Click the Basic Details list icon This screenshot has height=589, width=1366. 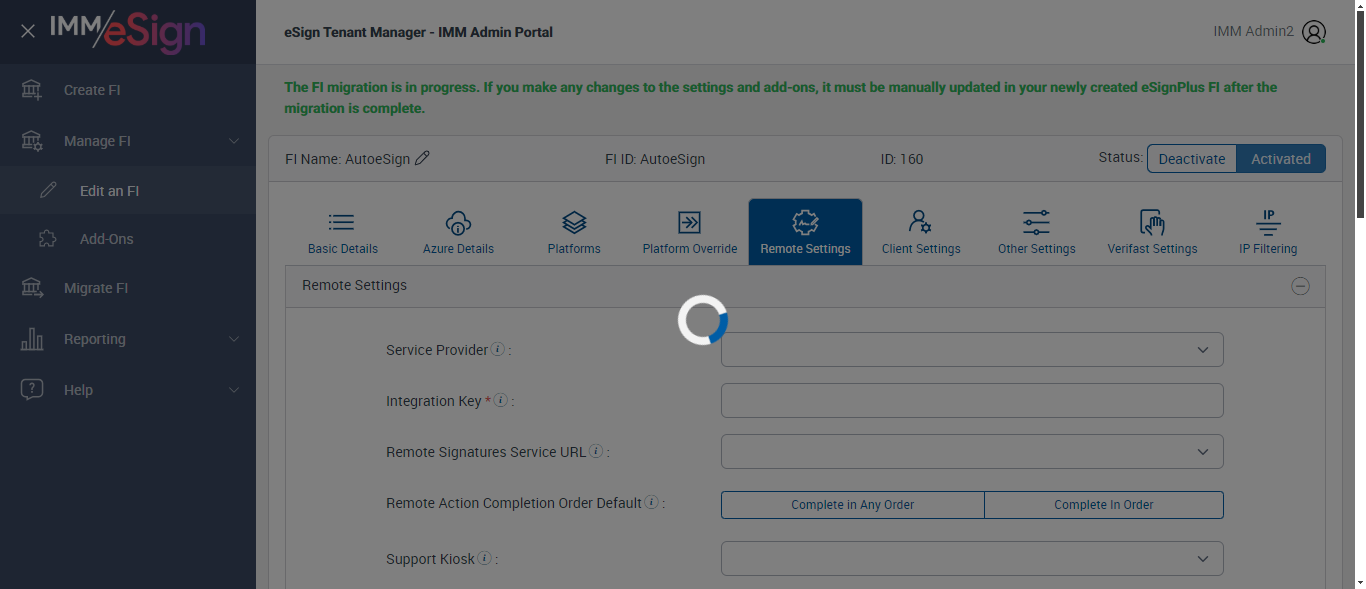click(x=342, y=222)
